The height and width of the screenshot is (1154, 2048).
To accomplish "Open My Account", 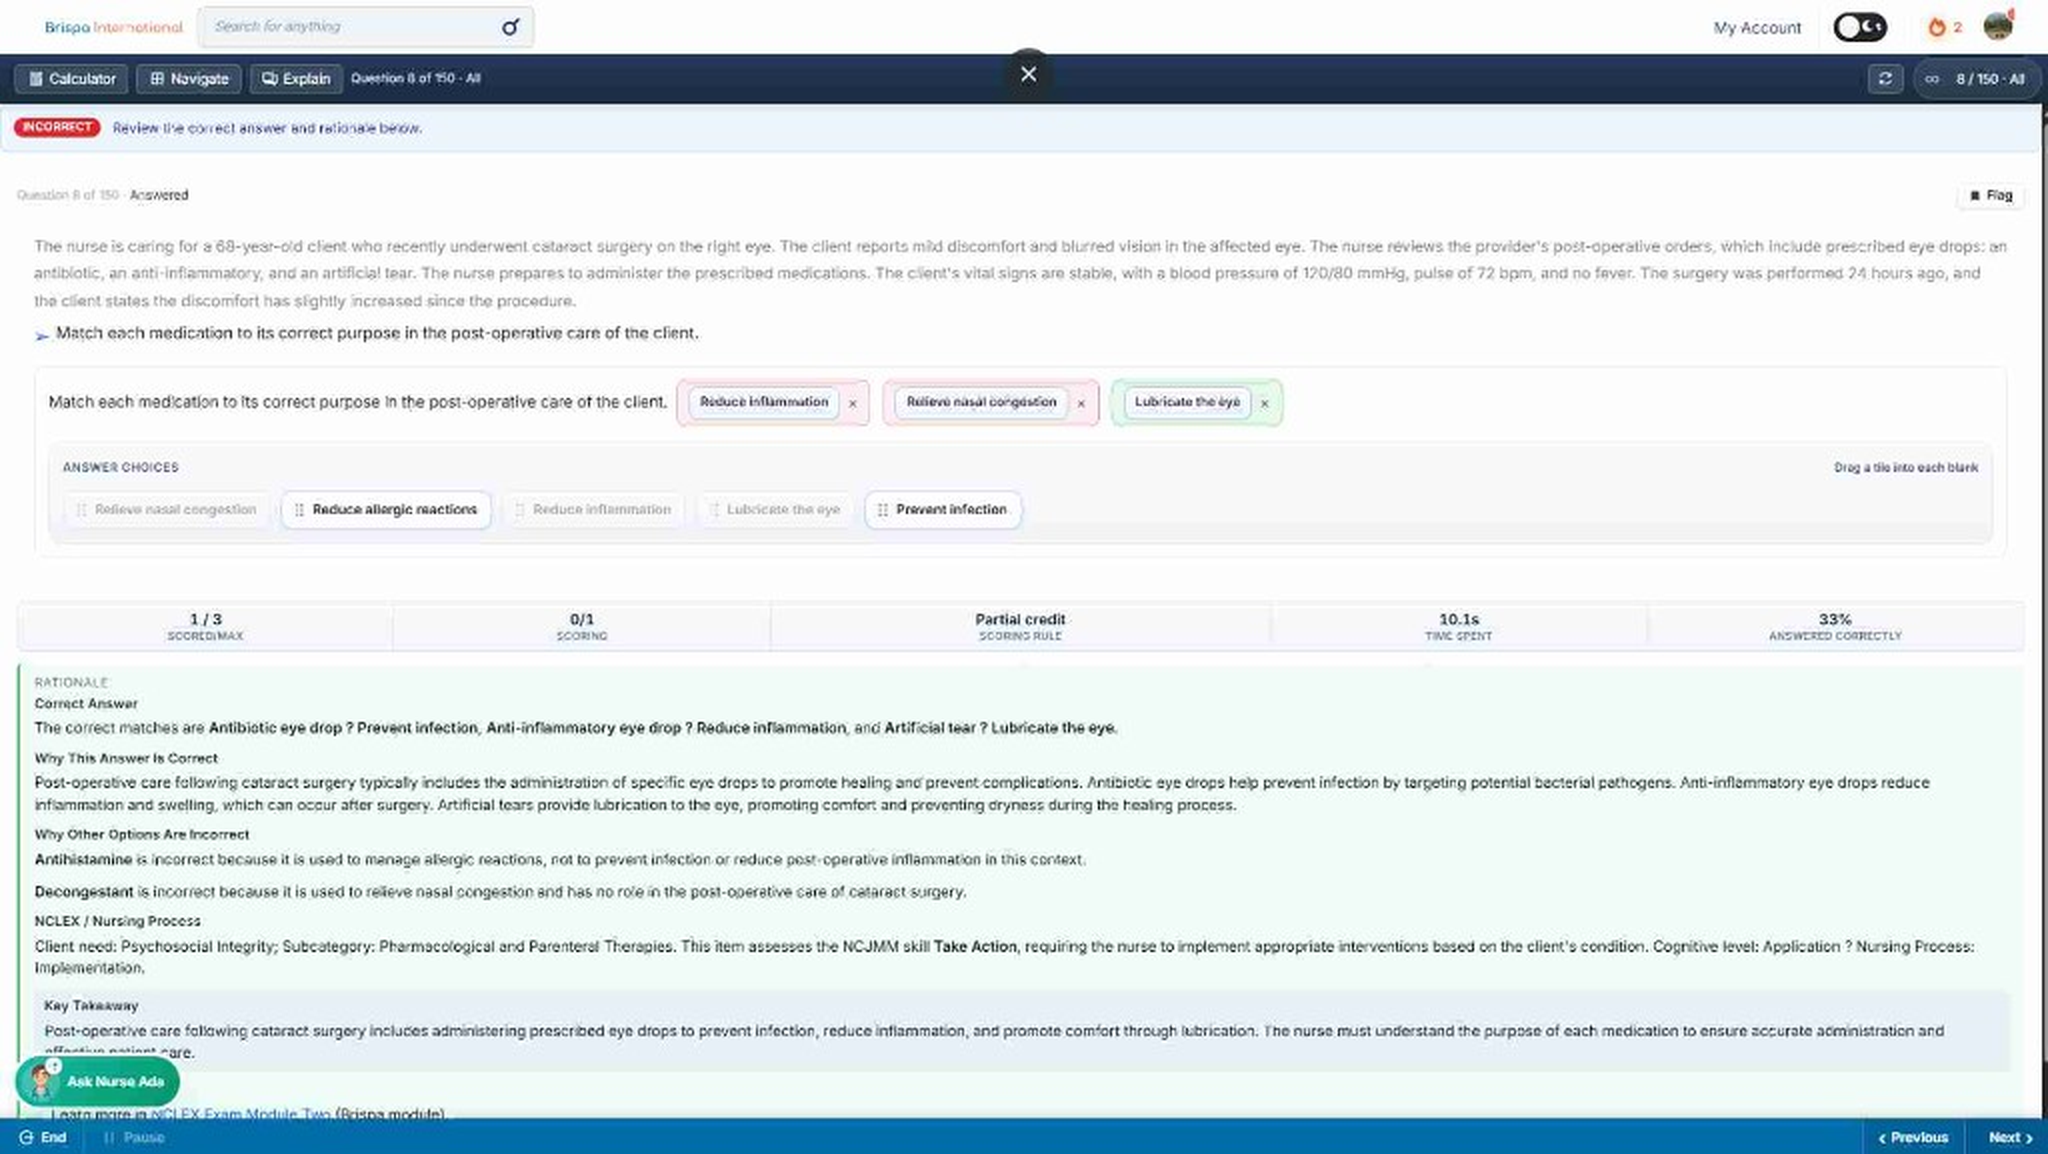I will click(x=1757, y=28).
